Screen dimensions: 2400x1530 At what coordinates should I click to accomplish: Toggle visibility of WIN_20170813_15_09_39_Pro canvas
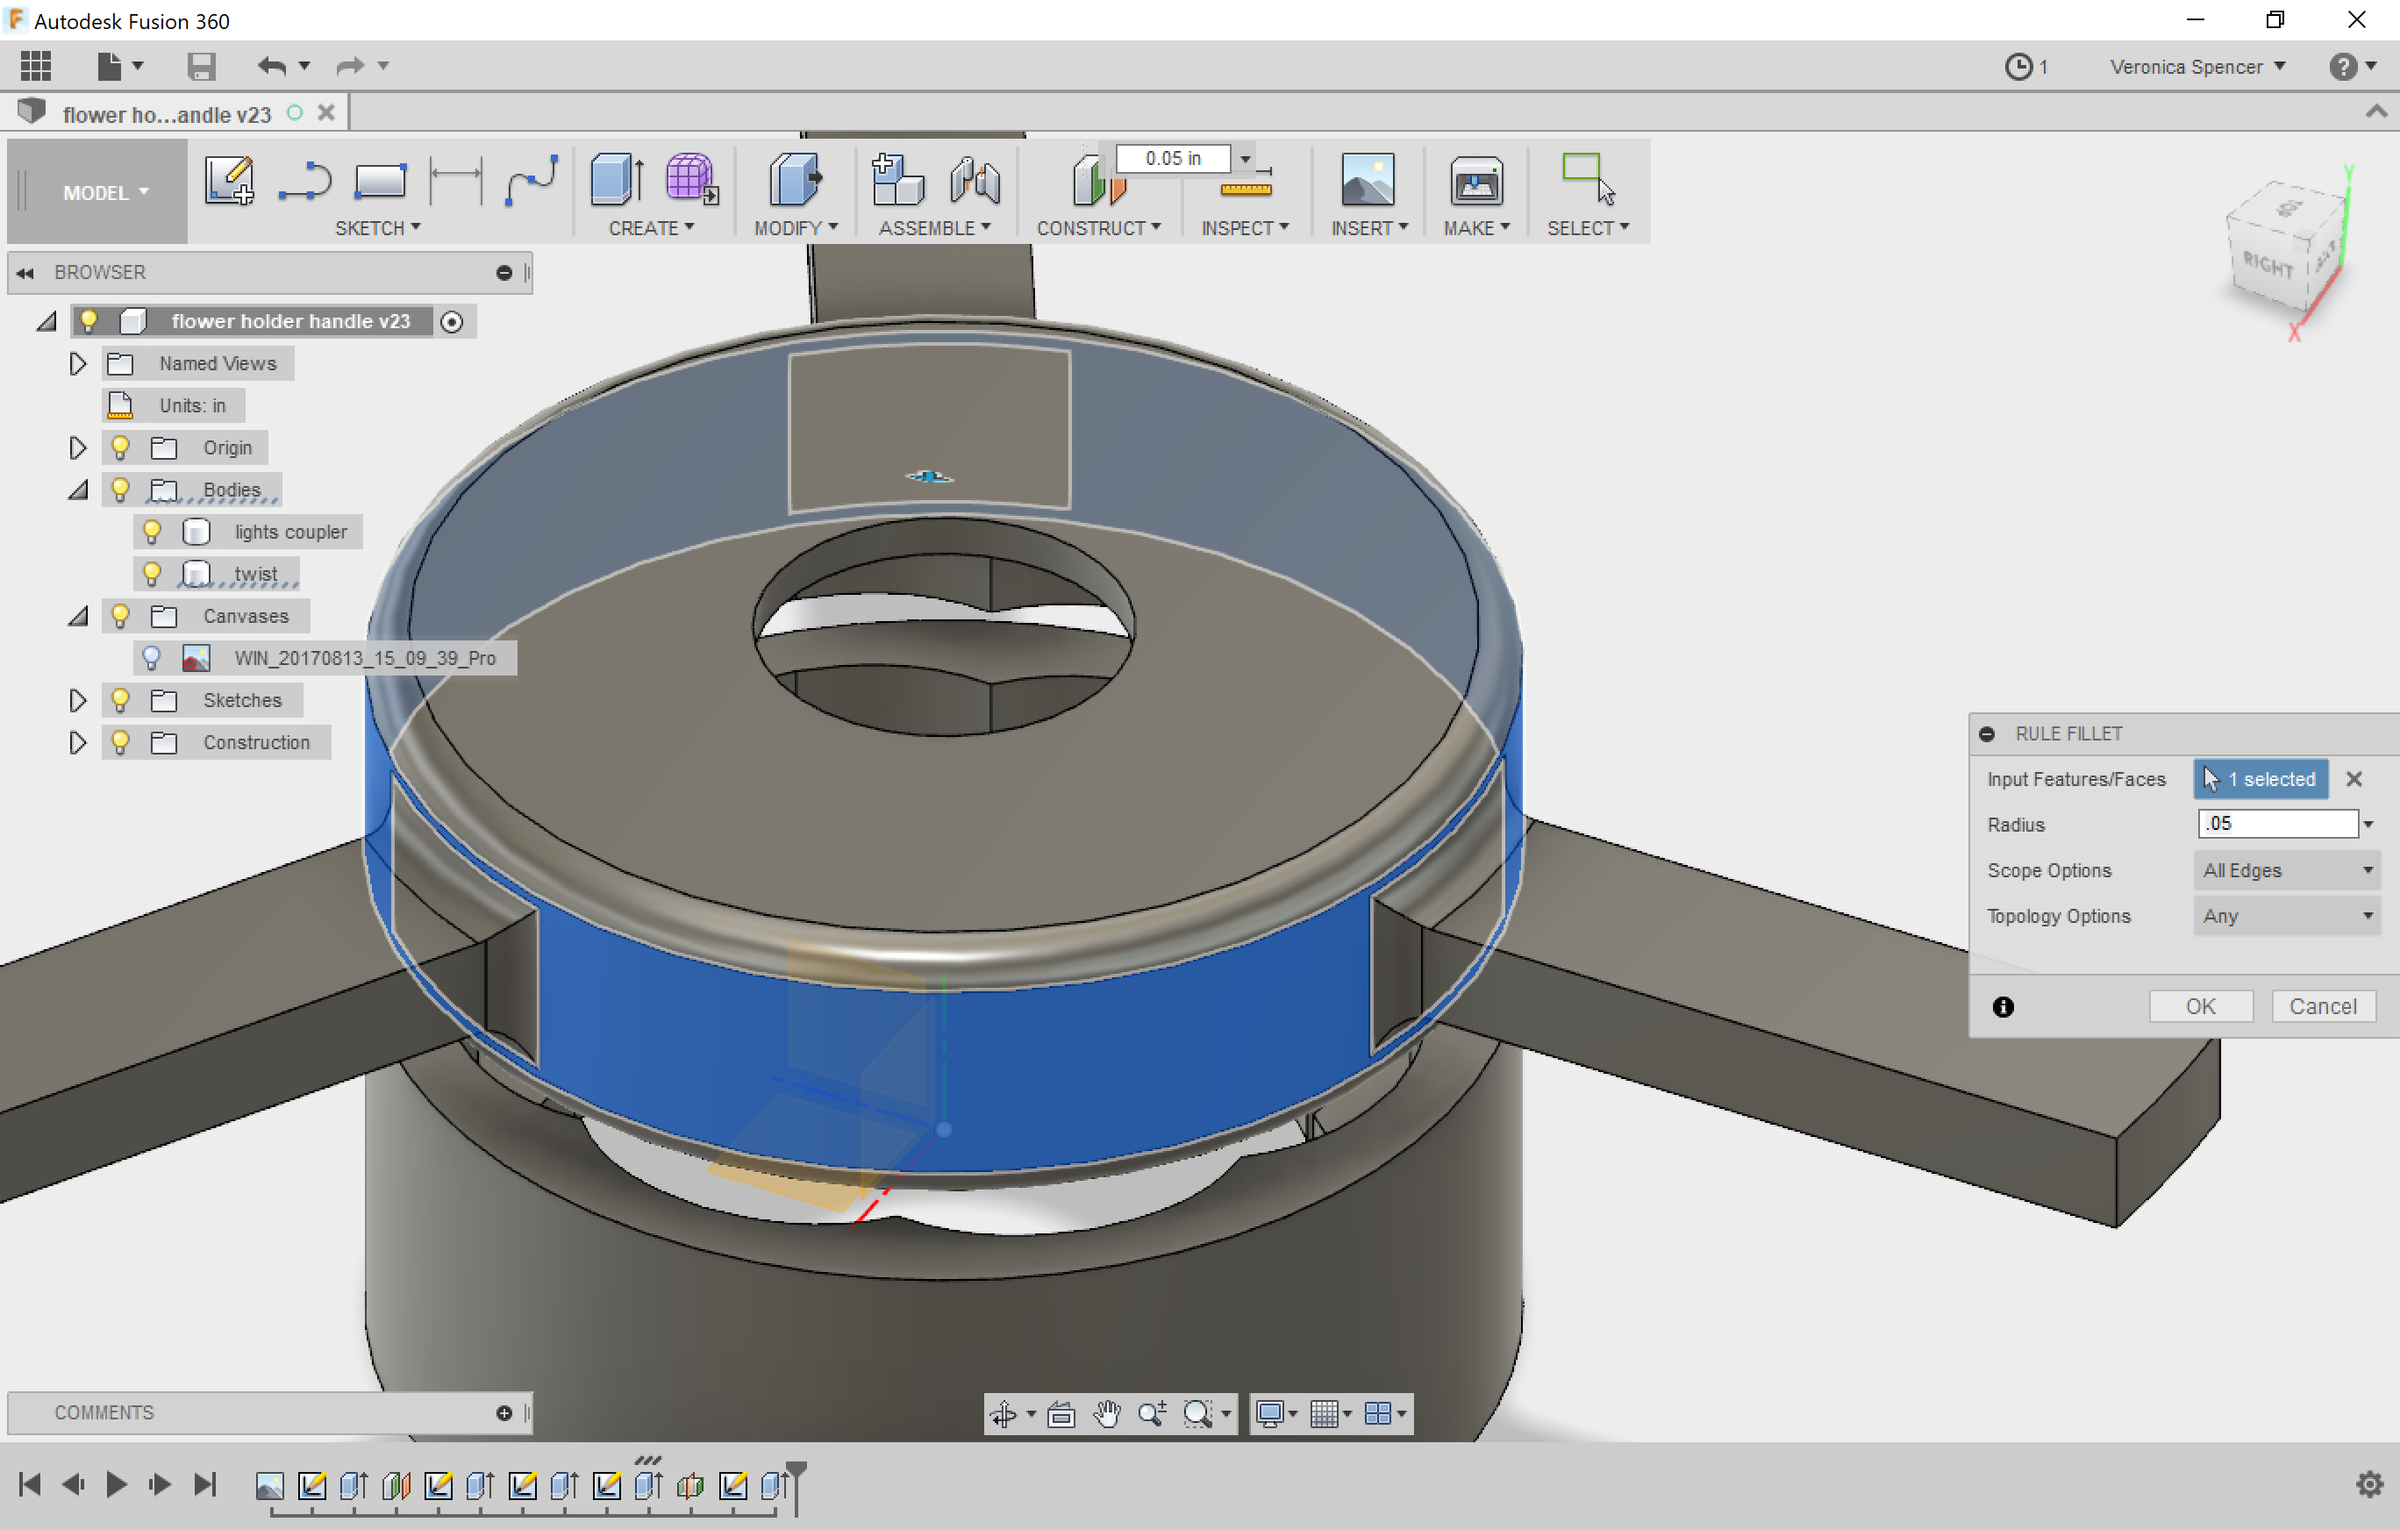152,657
